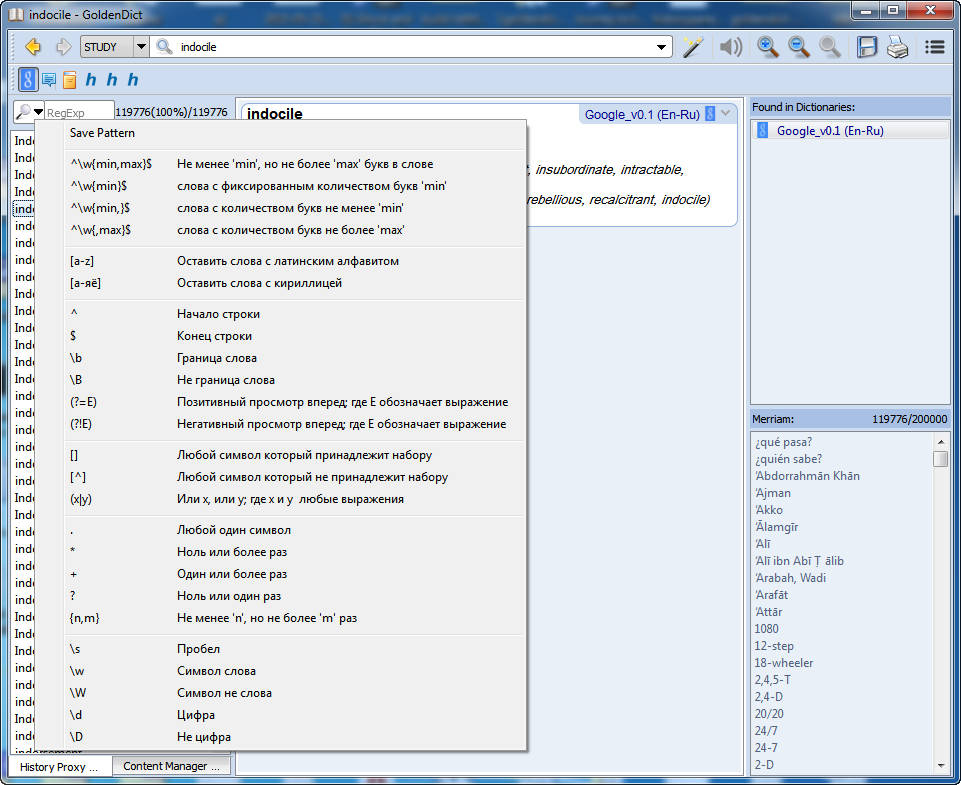Click the third blue 'h' dictionary icon

coord(132,80)
